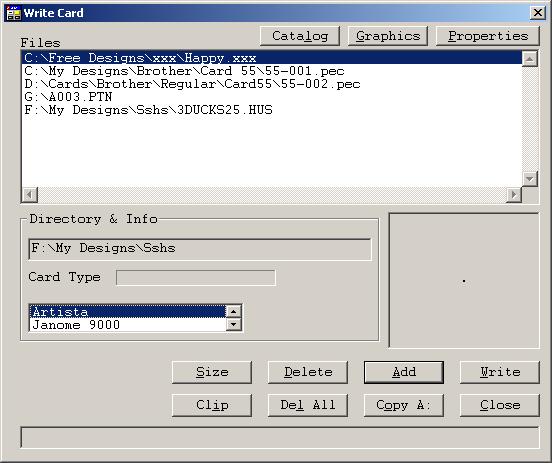Show the file Properties
The height and width of the screenshot is (463, 552).
[x=488, y=36]
